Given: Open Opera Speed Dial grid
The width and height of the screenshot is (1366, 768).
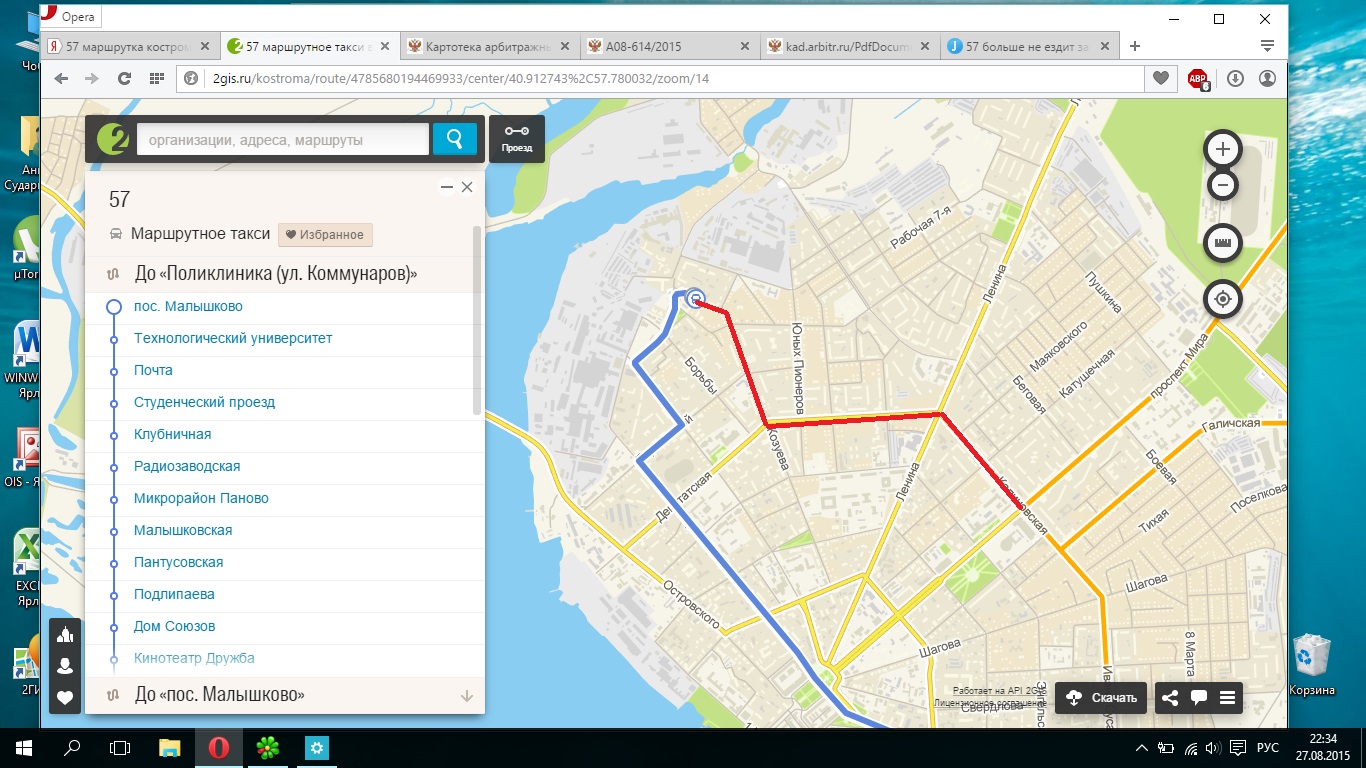Looking at the screenshot, I should click(x=156, y=78).
